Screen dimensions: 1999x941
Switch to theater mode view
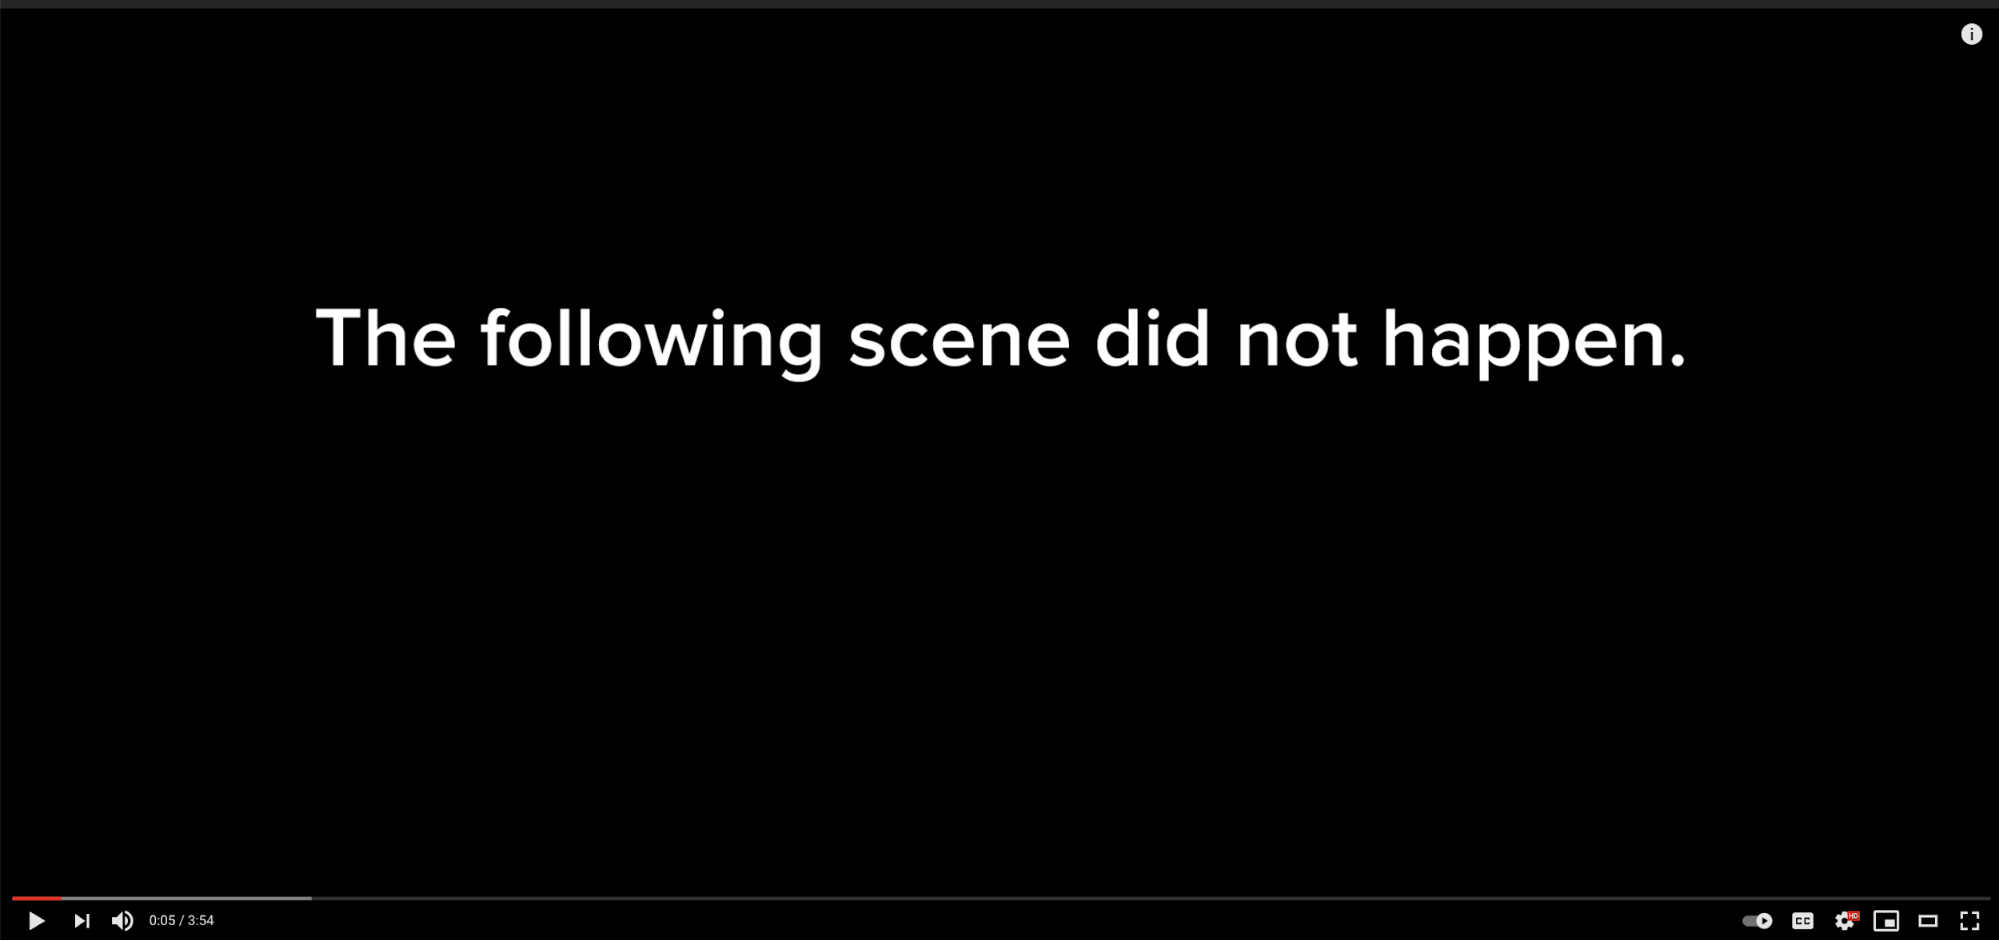1928,921
